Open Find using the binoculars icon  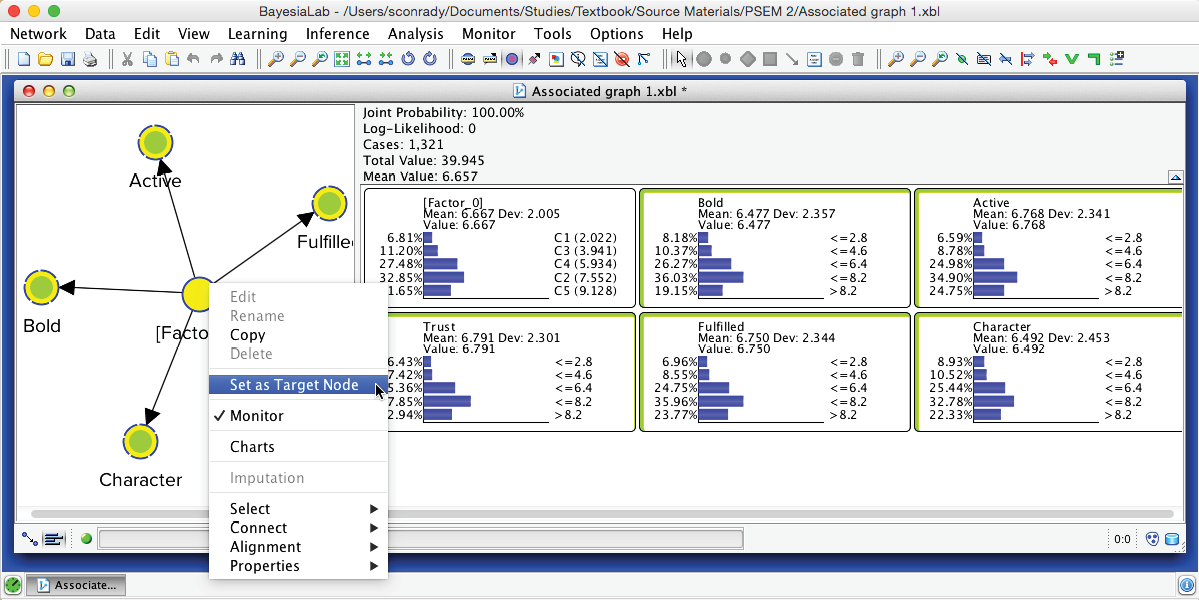[238, 59]
